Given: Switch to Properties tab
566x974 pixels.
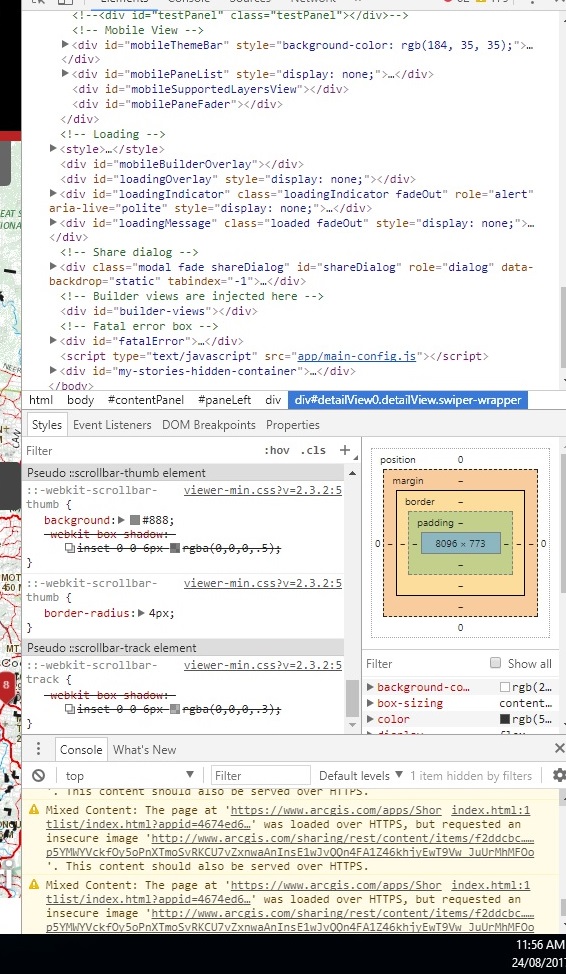Looking at the screenshot, I should pos(293,425).
